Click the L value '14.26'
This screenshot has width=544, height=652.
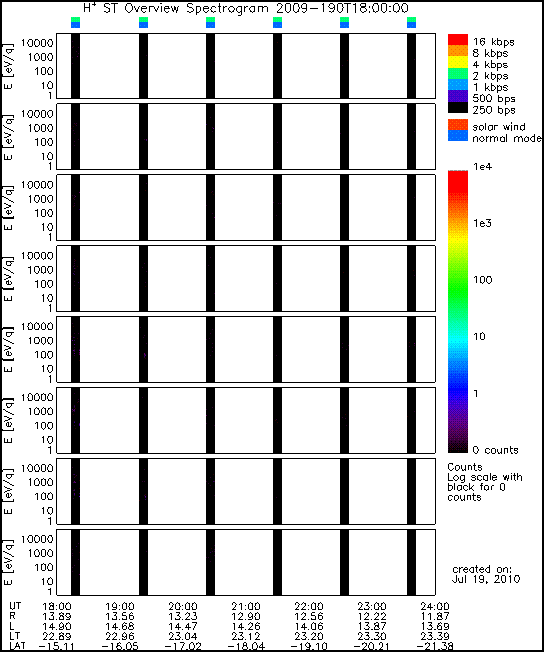coord(246,627)
